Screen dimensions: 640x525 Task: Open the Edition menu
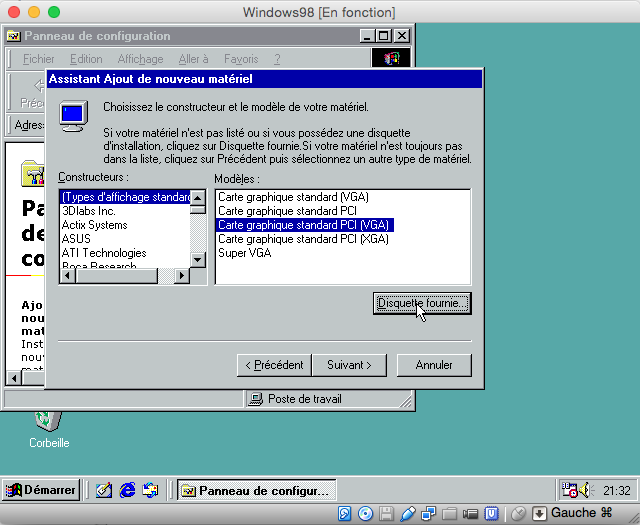(x=86, y=59)
